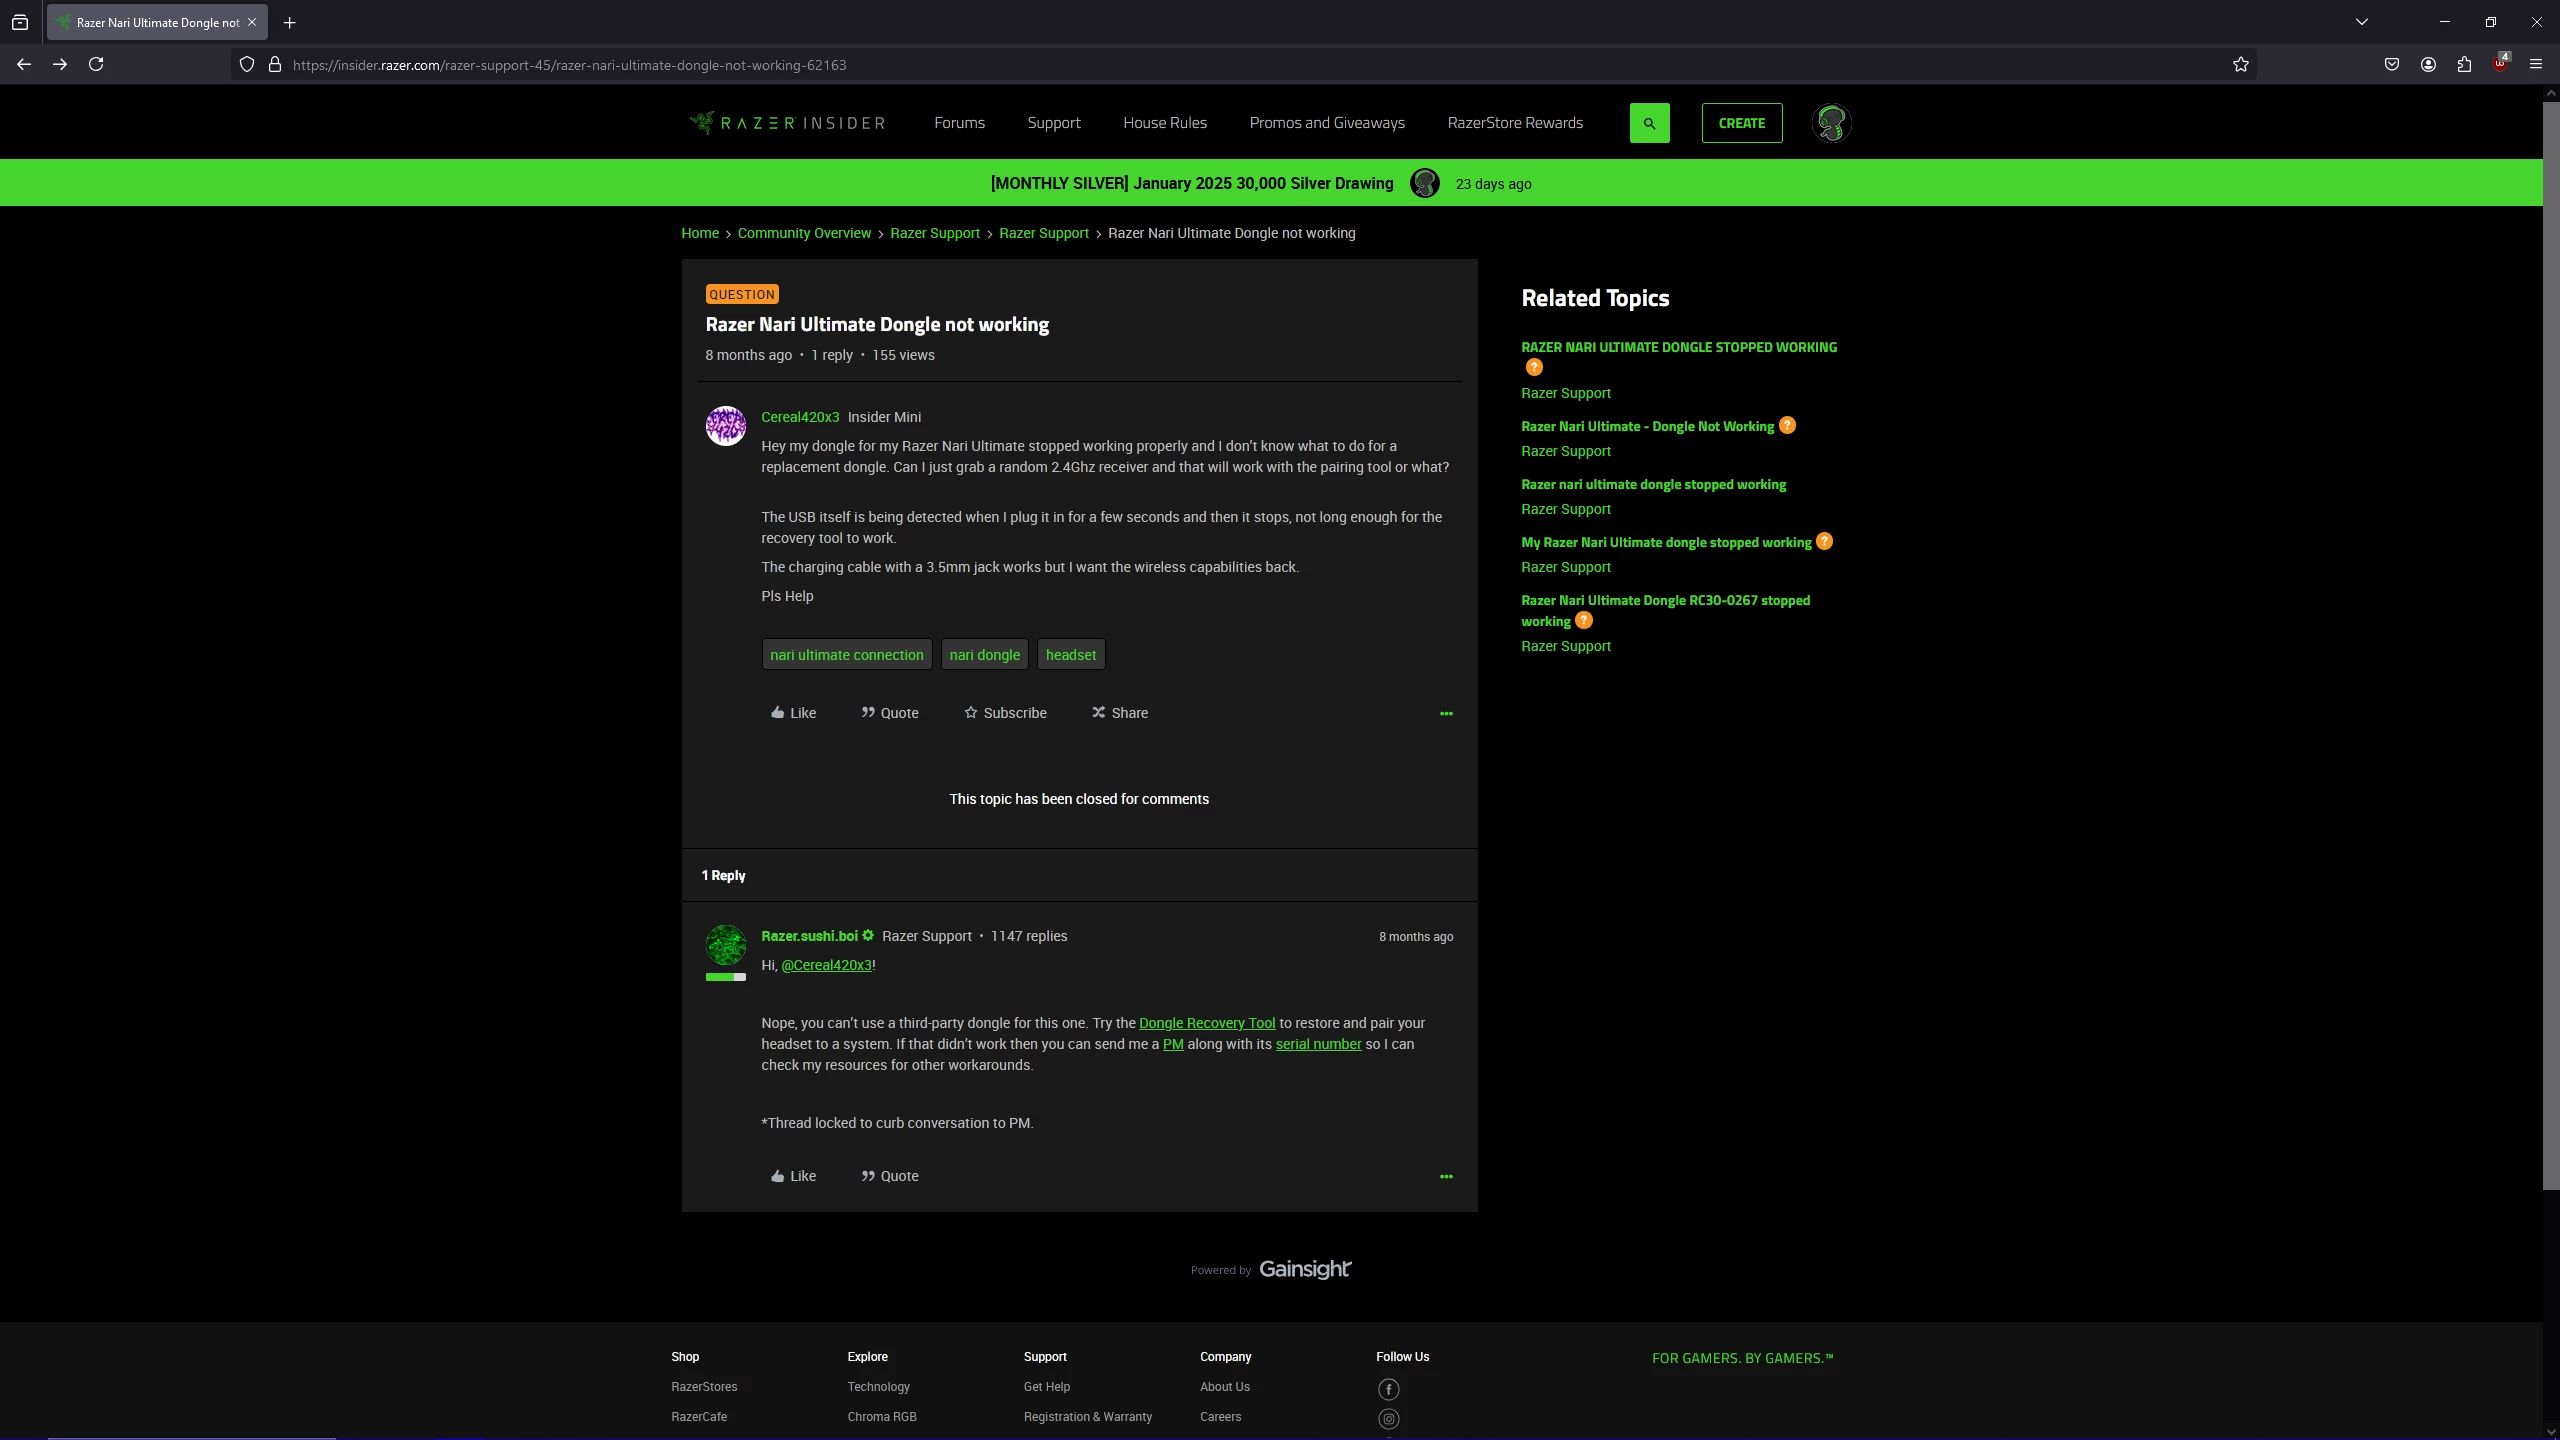Like the original post by Cereal420x3
2560x1440 pixels.
pyautogui.click(x=793, y=713)
